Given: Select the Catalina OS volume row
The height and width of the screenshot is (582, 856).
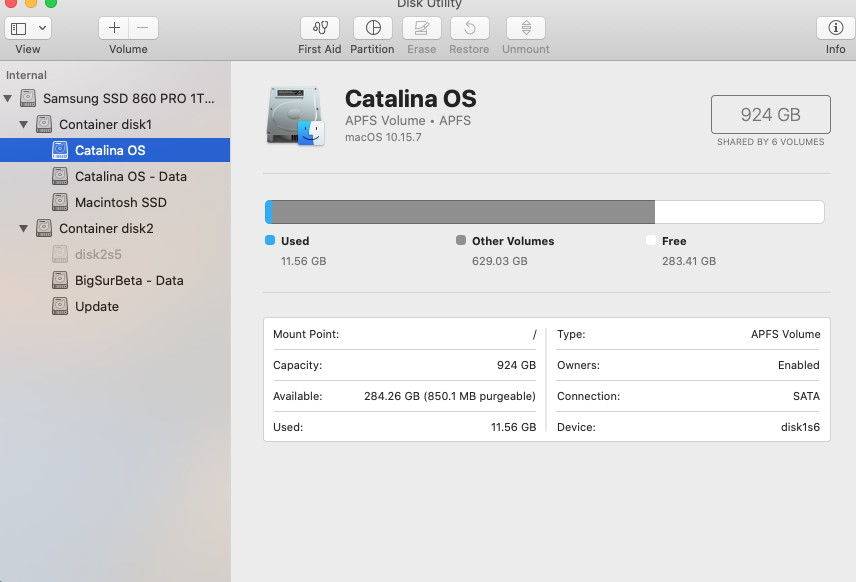Looking at the screenshot, I should point(115,150).
